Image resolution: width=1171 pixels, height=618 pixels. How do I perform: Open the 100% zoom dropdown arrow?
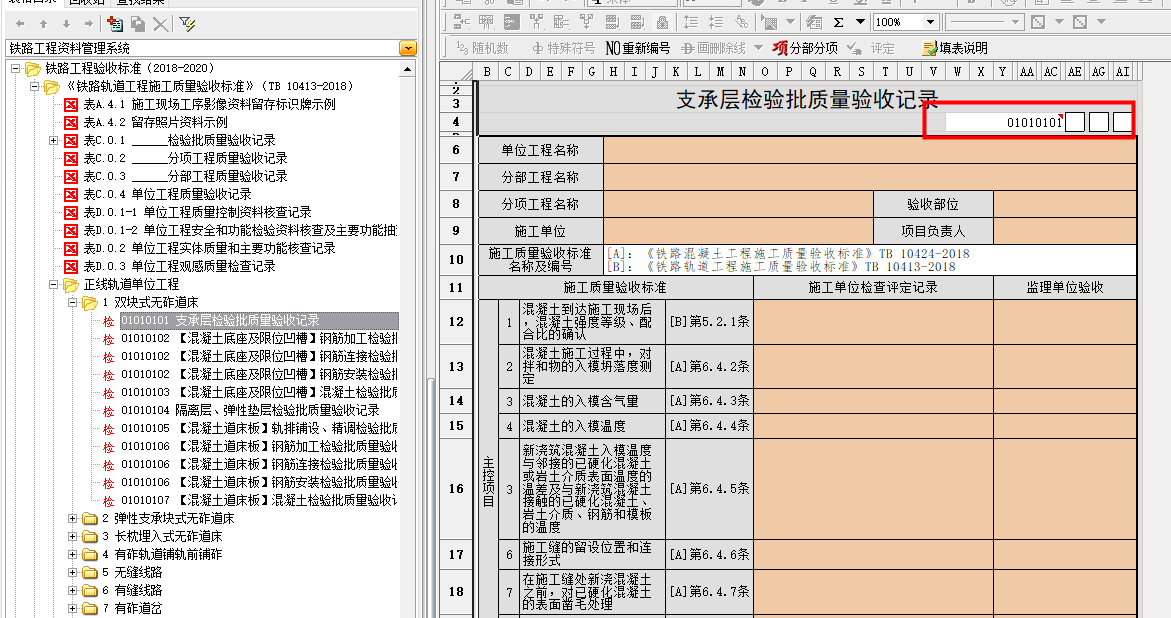point(930,22)
